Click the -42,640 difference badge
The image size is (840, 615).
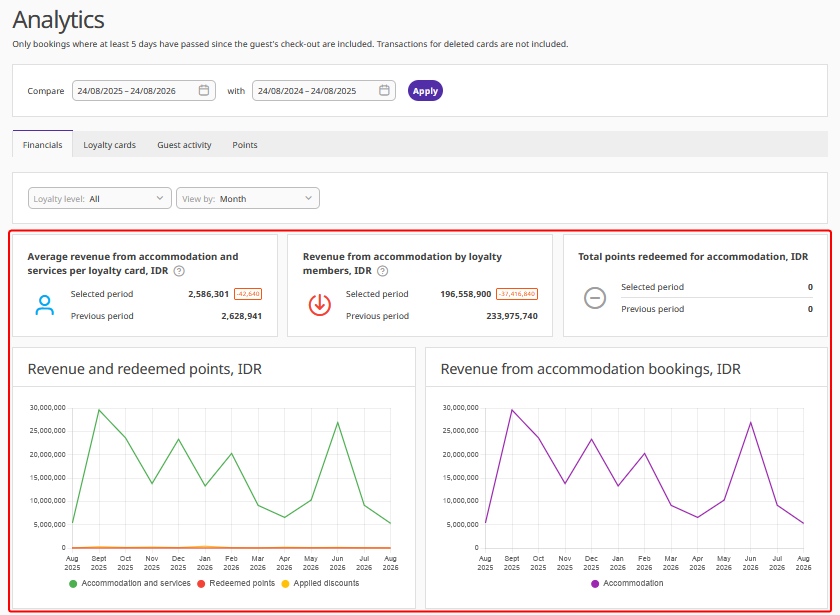click(248, 294)
